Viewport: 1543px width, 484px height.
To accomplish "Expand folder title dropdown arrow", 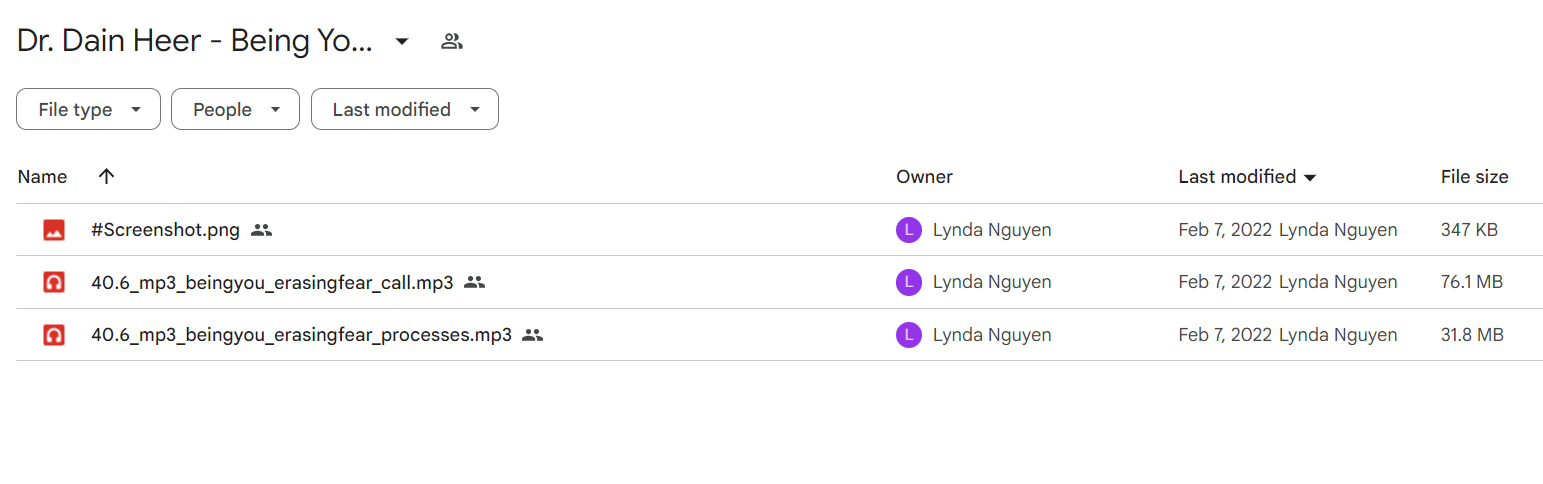I will [x=402, y=41].
